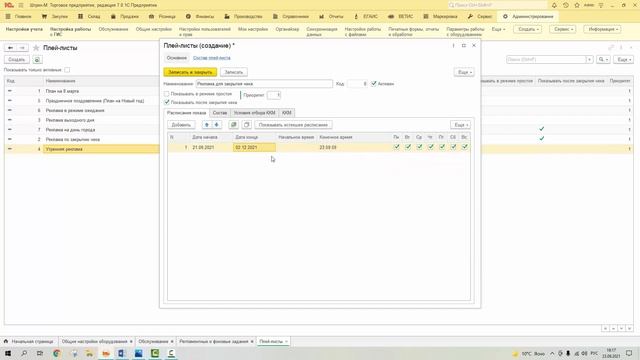Image resolution: width=640 pixels, height=360 pixels.
Task: Click the Приоритет field
Action: 274,95
